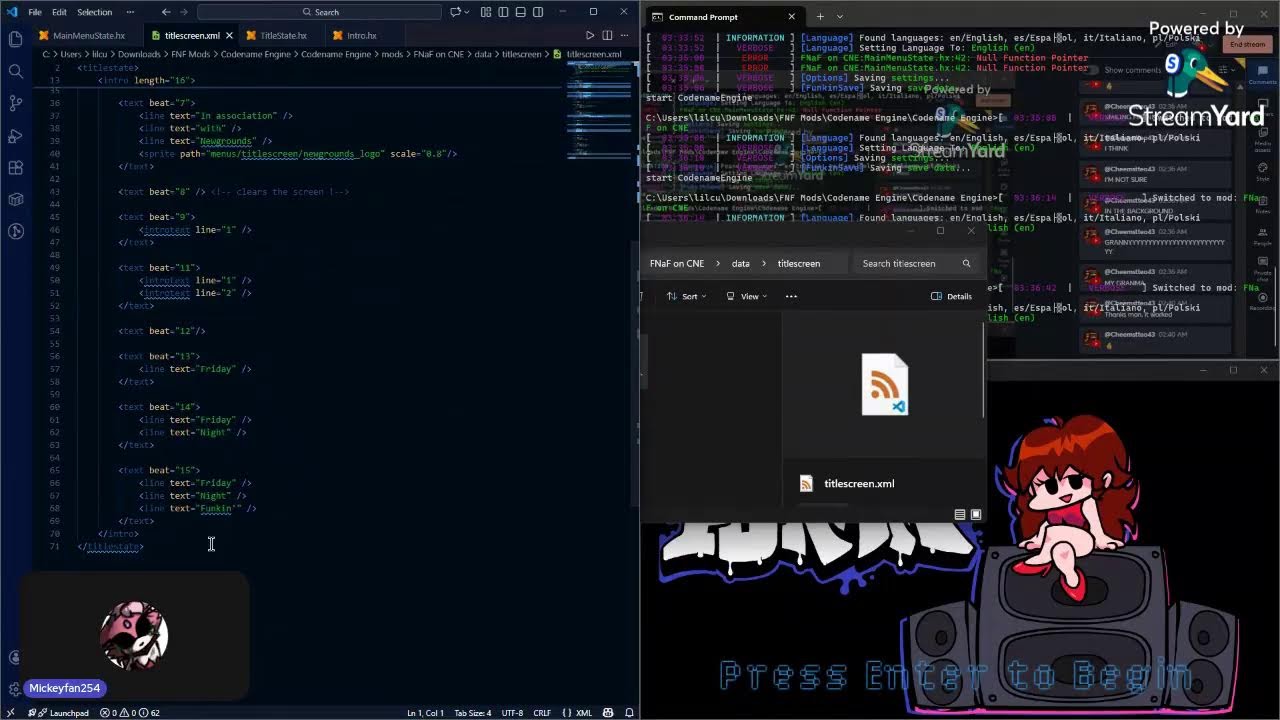Open the Sort dropdown in File Explorer
The image size is (1280, 720).
[x=687, y=296]
